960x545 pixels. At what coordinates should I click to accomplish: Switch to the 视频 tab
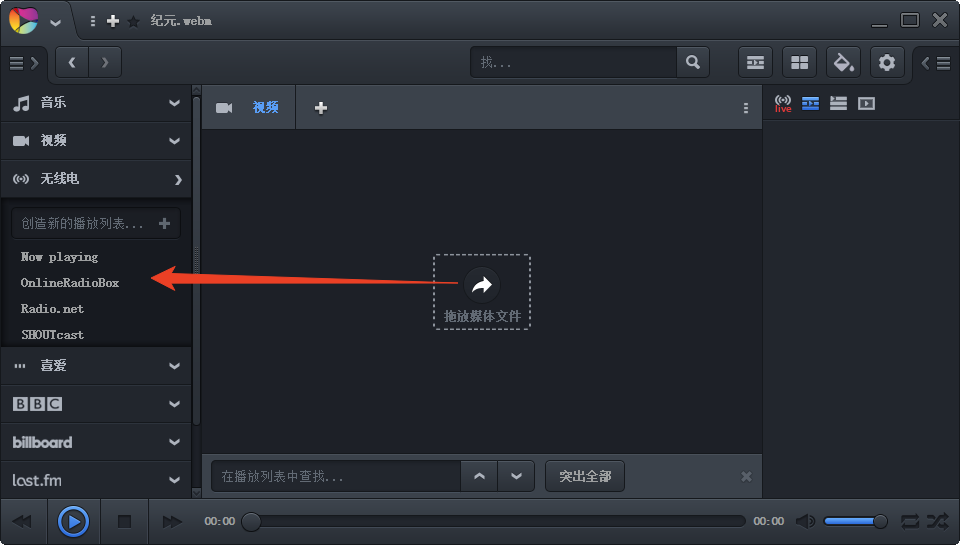[x=265, y=108]
